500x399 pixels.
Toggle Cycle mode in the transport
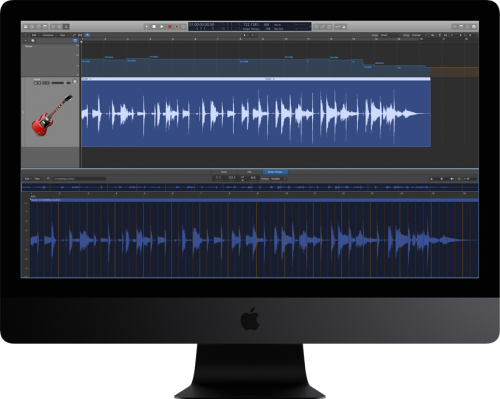point(183,27)
